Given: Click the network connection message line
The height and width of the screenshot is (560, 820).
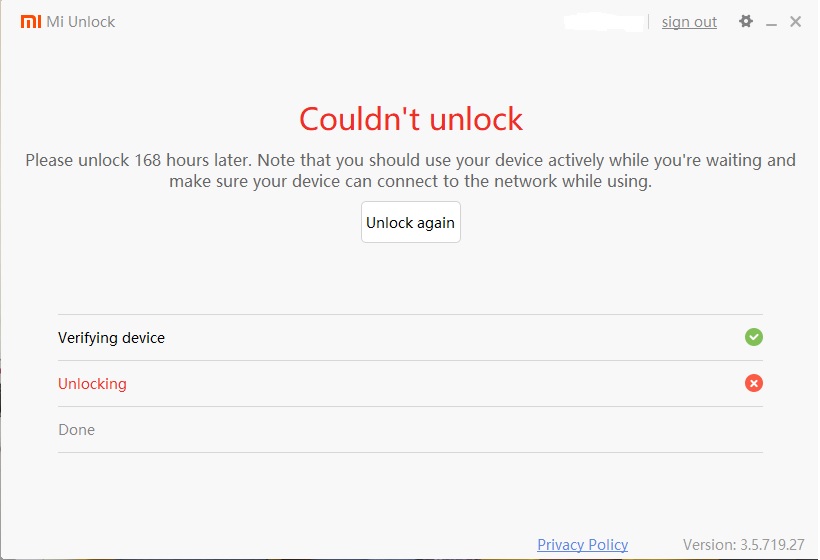Looking at the screenshot, I should pyautogui.click(x=410, y=182).
